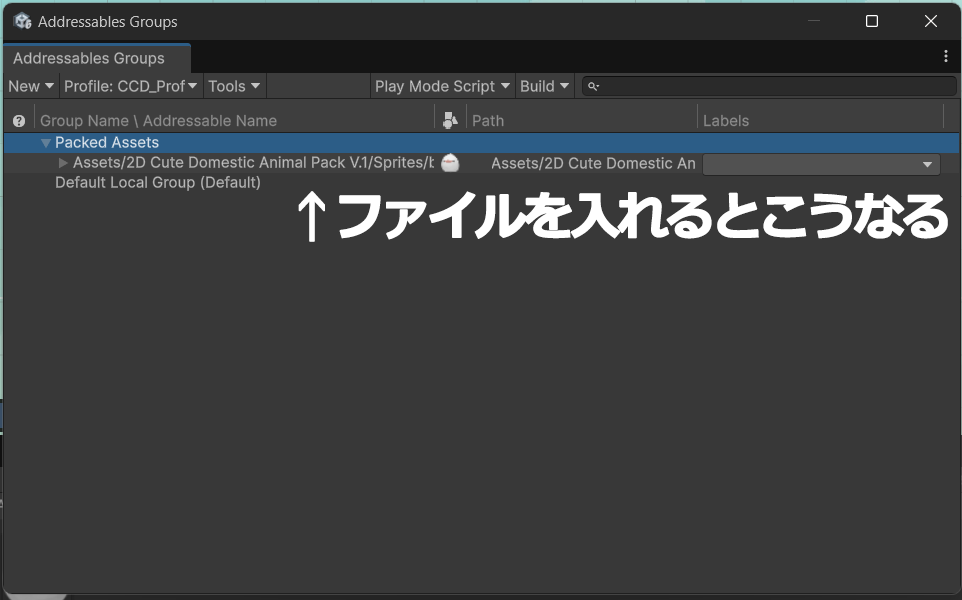Open the window's three-dot options menu
Image resolution: width=962 pixels, height=600 pixels.
click(945, 57)
